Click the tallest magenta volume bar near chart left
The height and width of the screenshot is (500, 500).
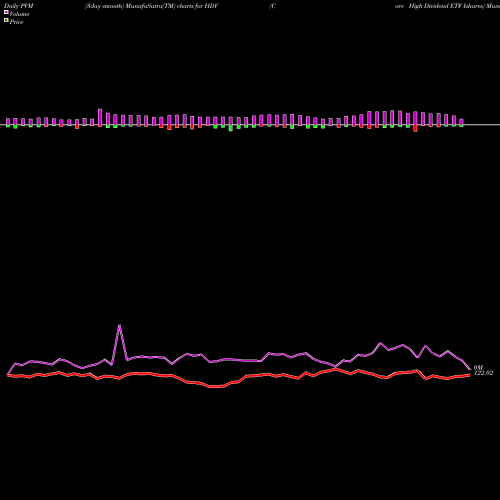click(100, 117)
